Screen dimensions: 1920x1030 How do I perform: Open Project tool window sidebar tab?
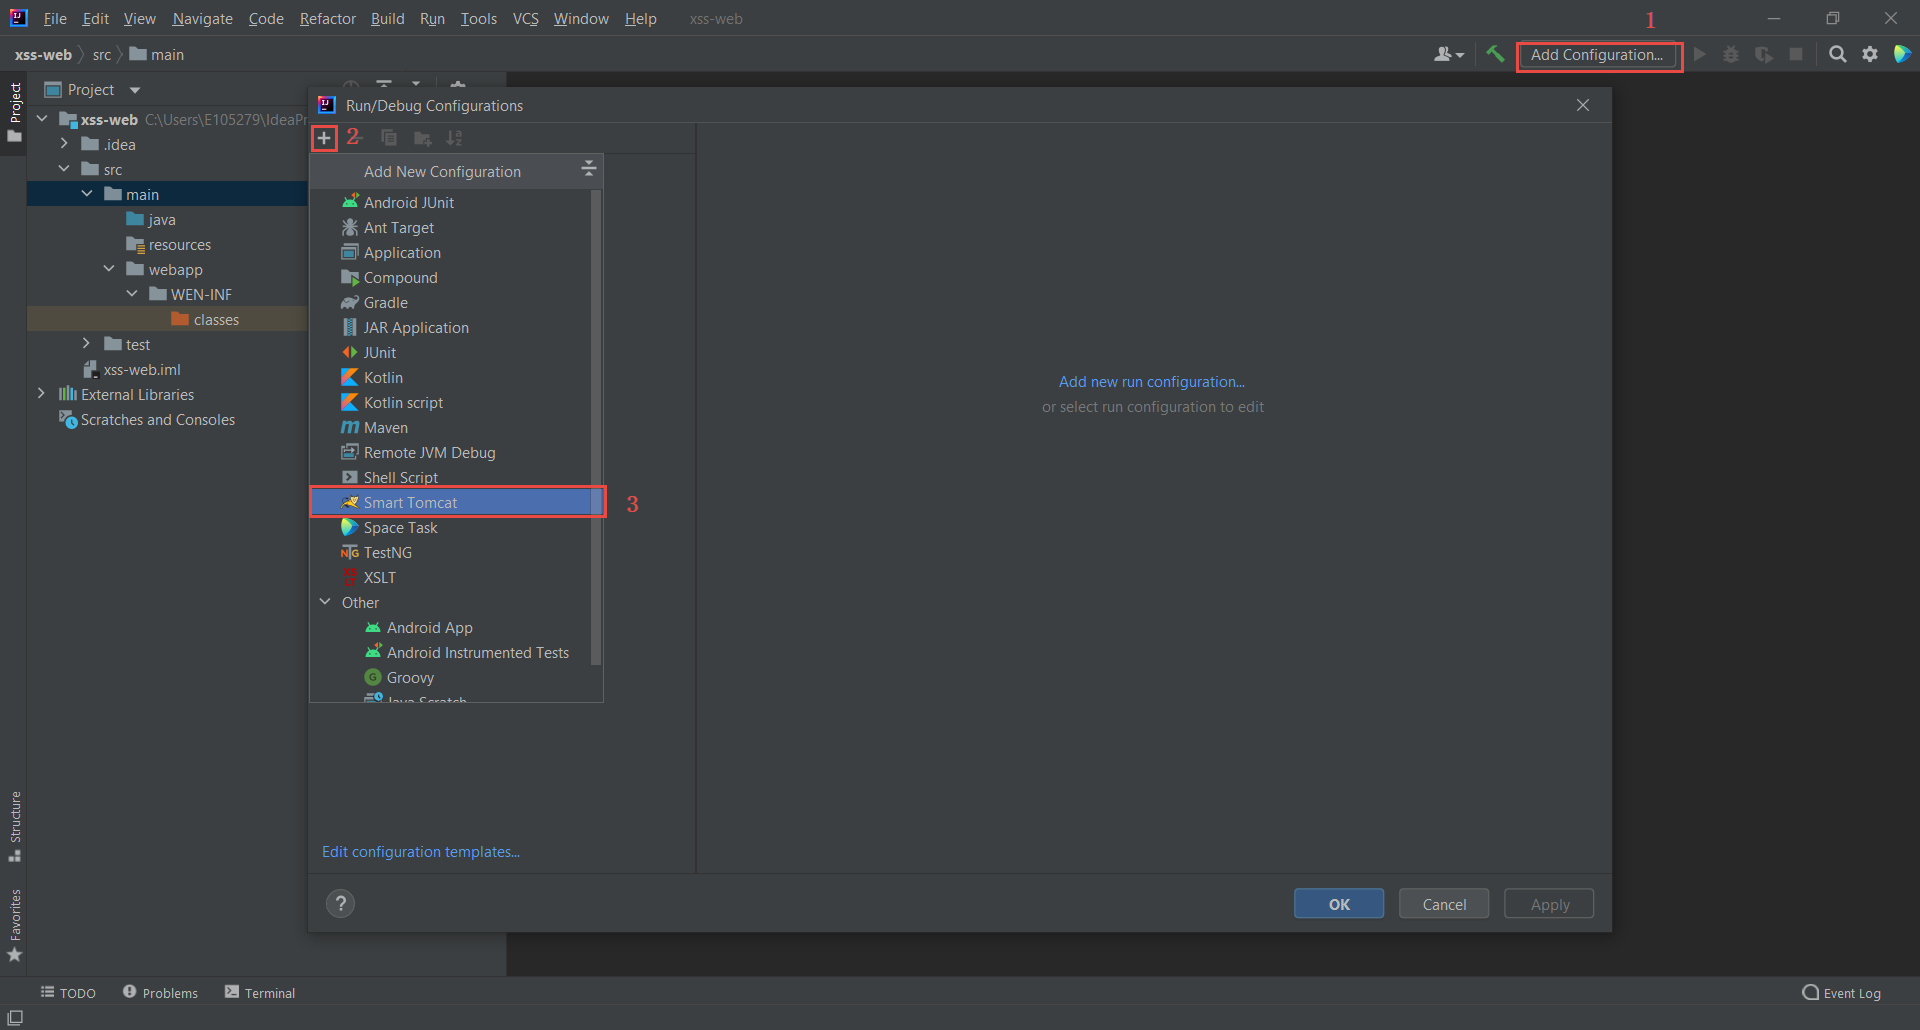coord(15,112)
